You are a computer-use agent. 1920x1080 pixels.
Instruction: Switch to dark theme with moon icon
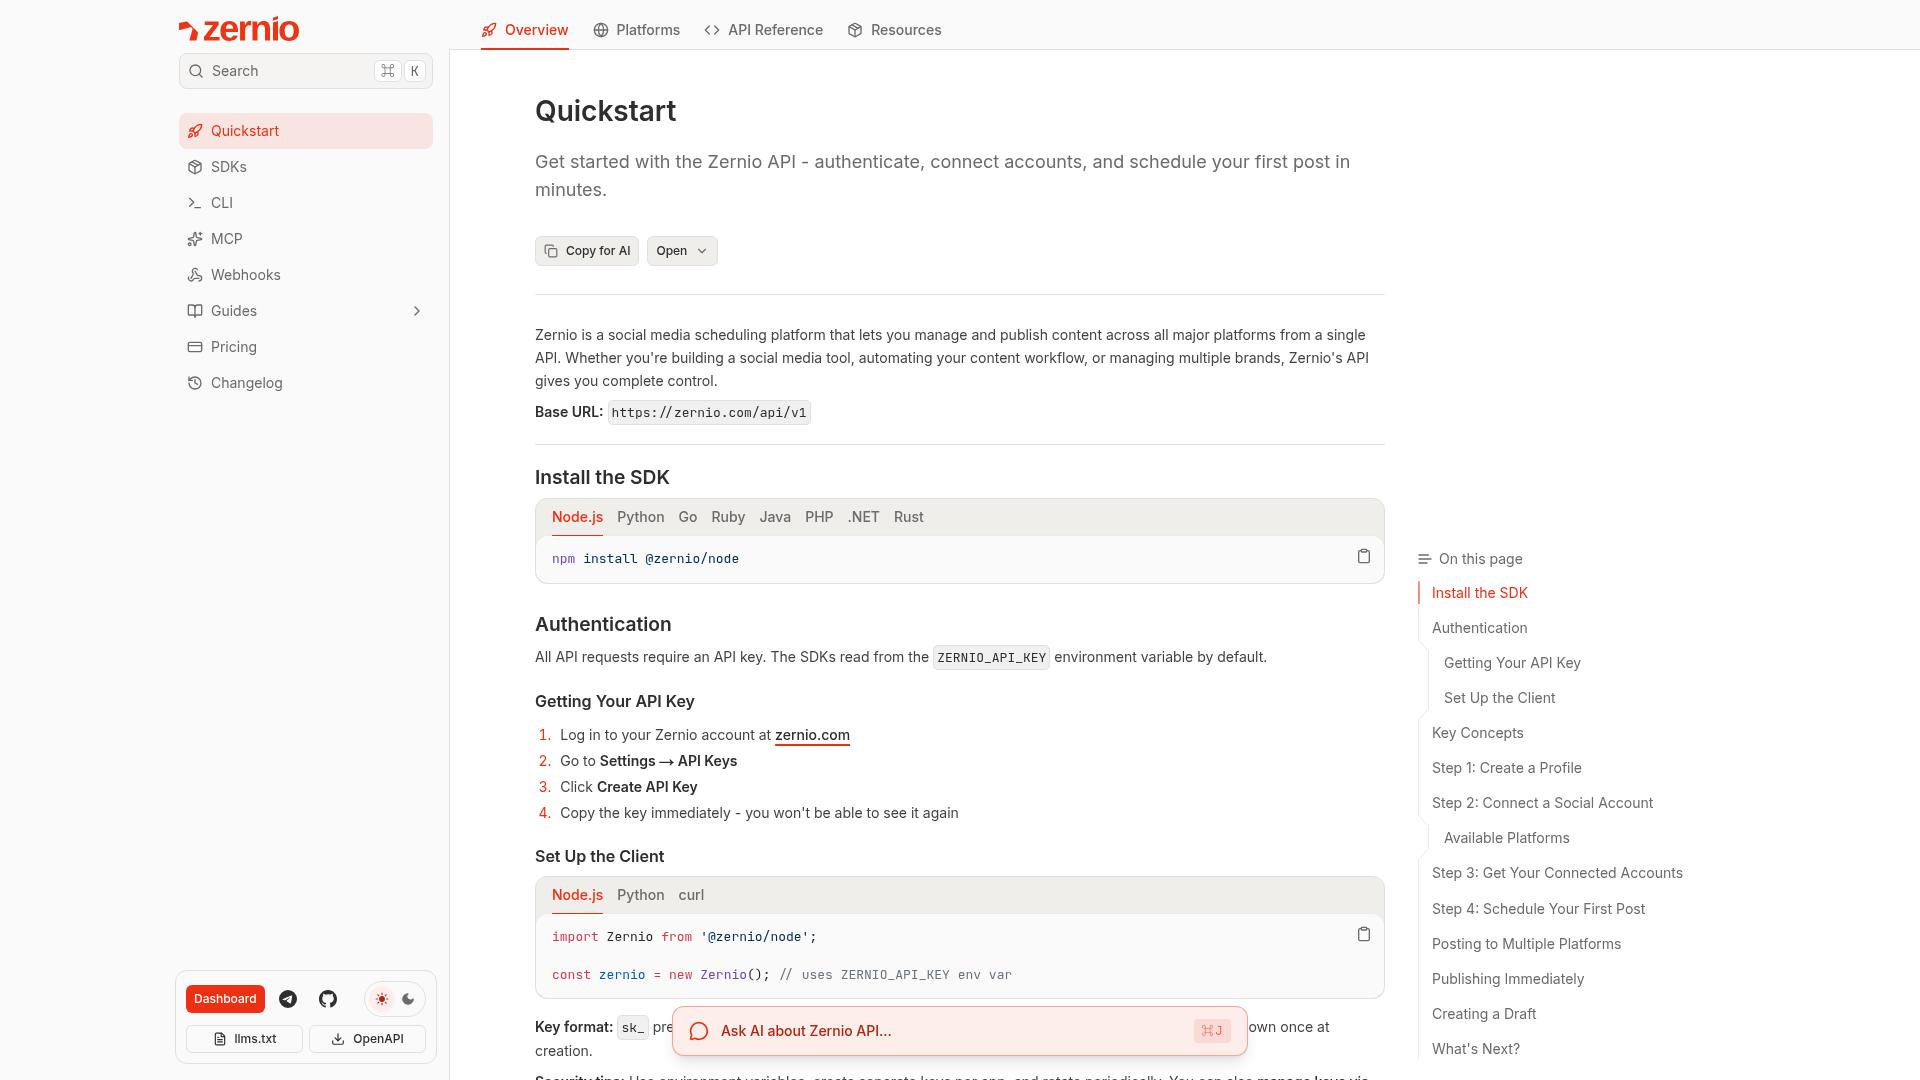[408, 999]
